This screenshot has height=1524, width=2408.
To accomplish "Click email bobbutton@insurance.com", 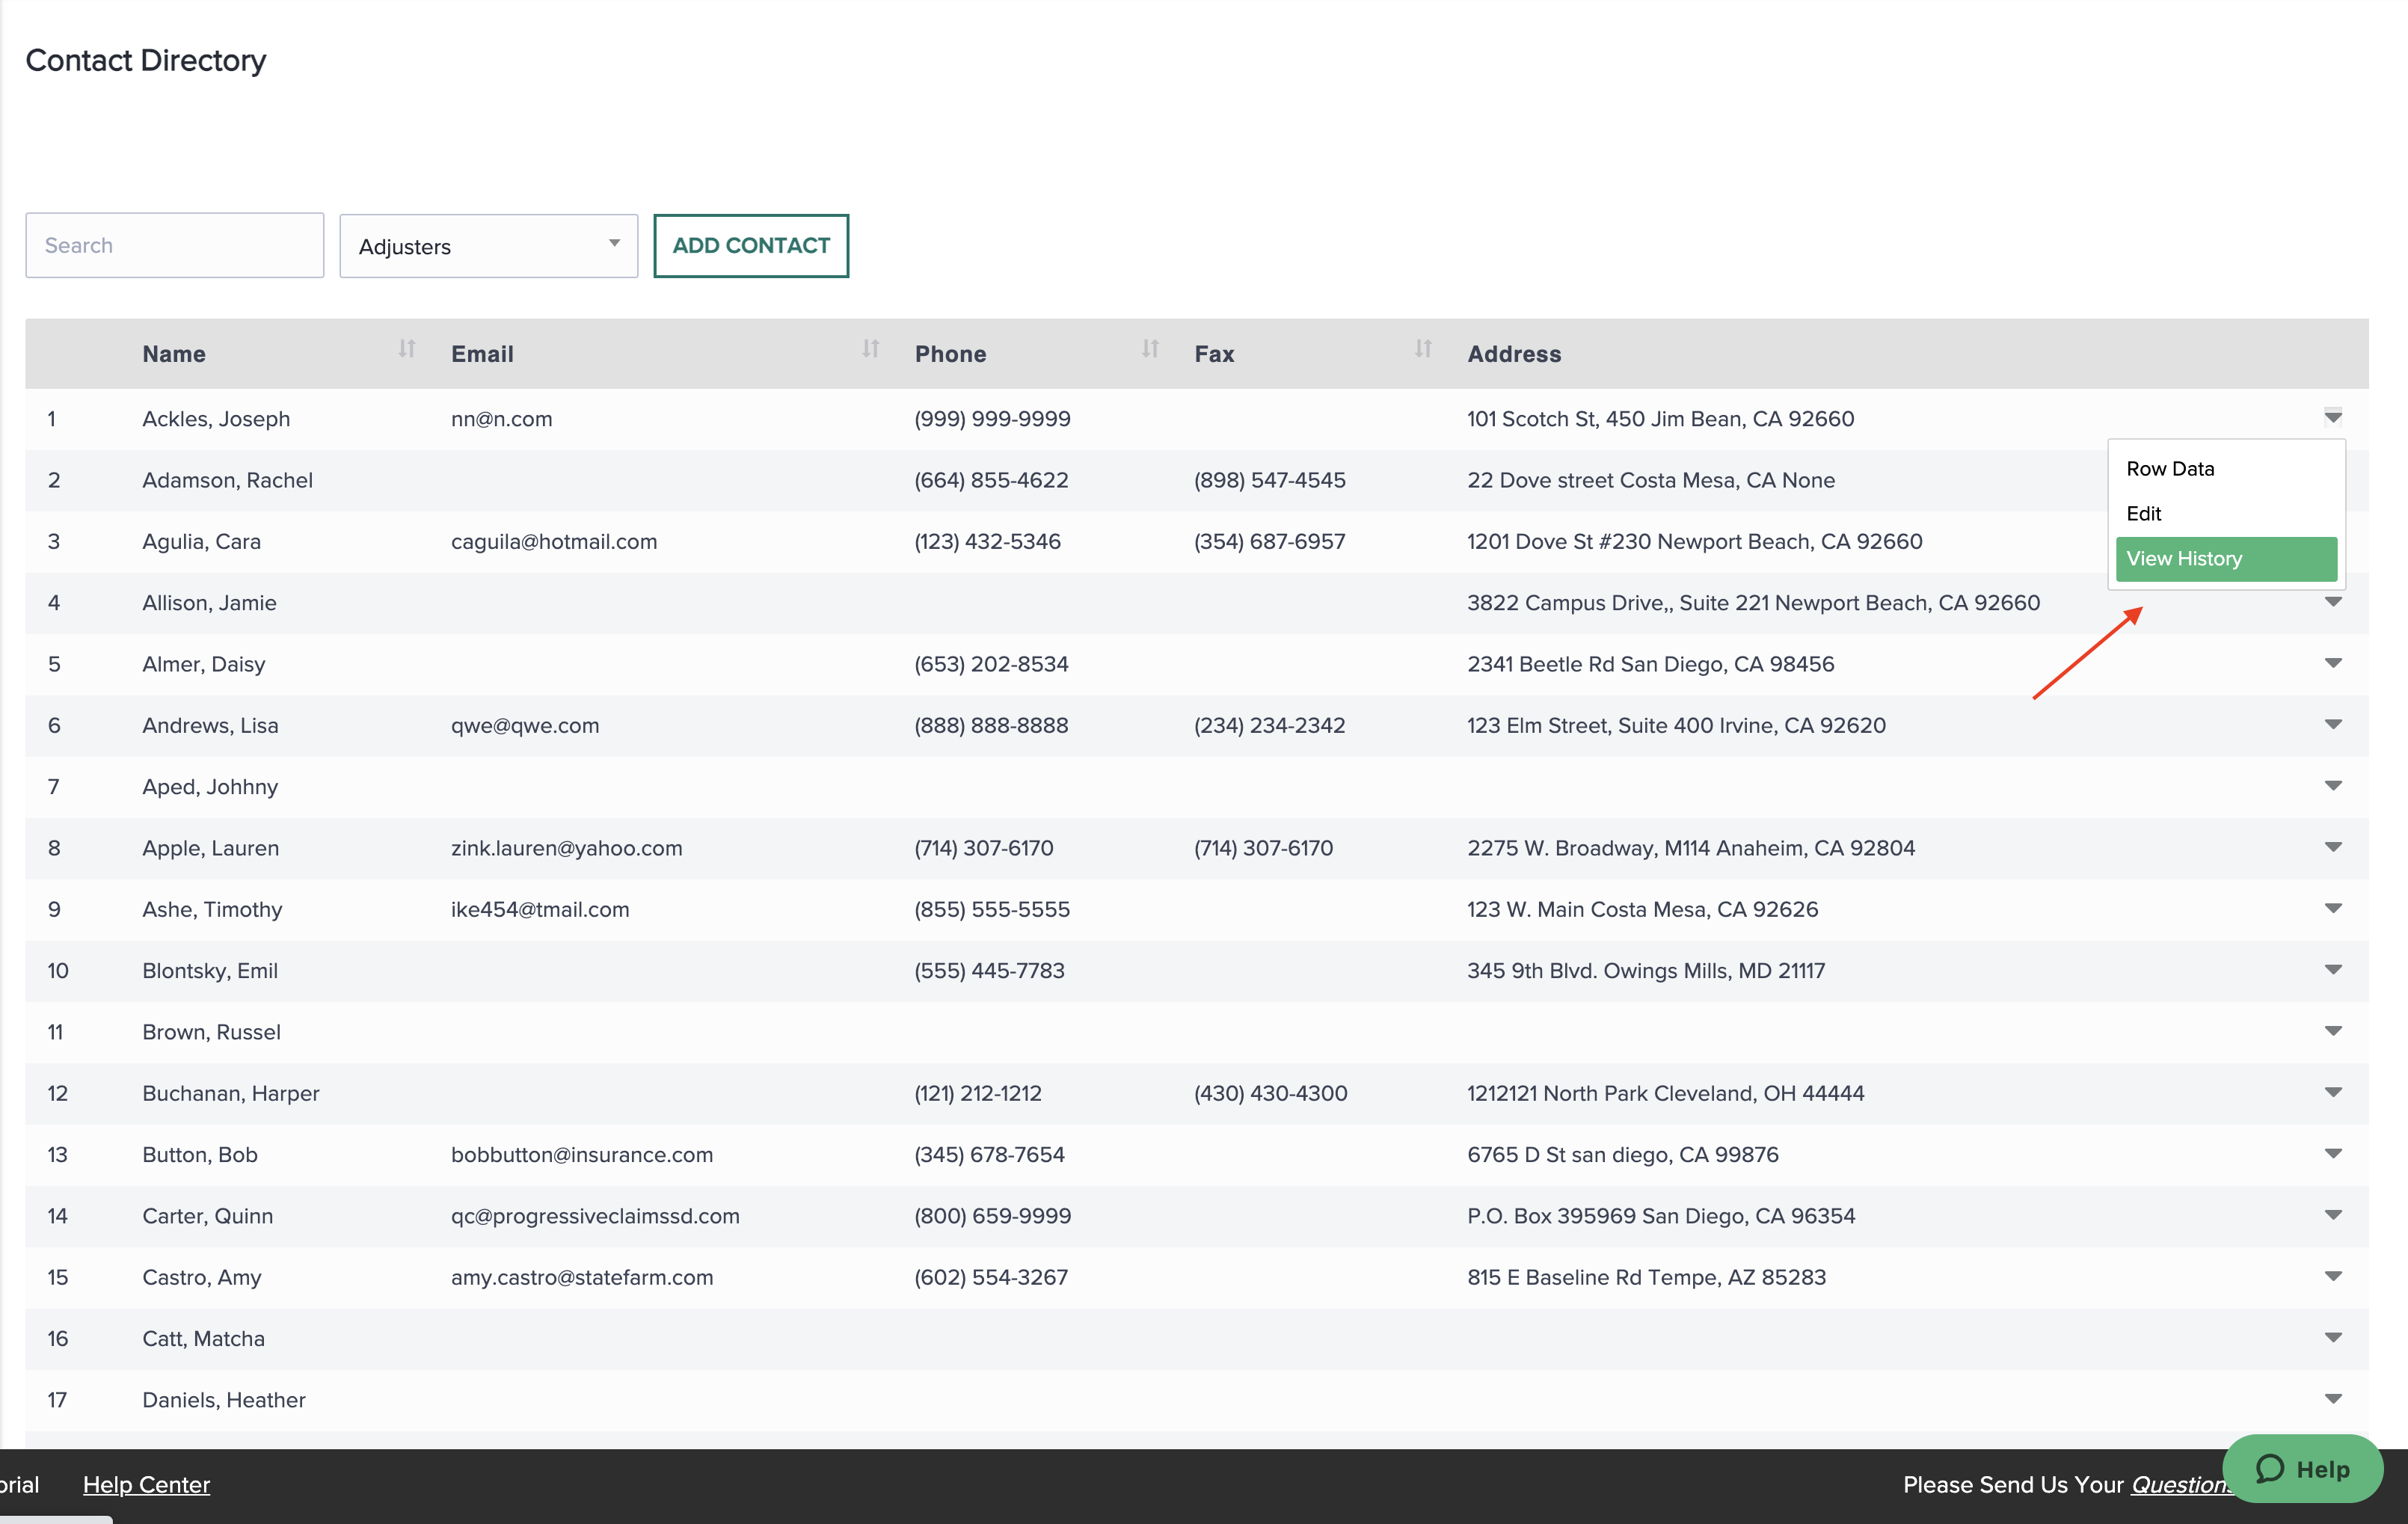I will 582,1155.
